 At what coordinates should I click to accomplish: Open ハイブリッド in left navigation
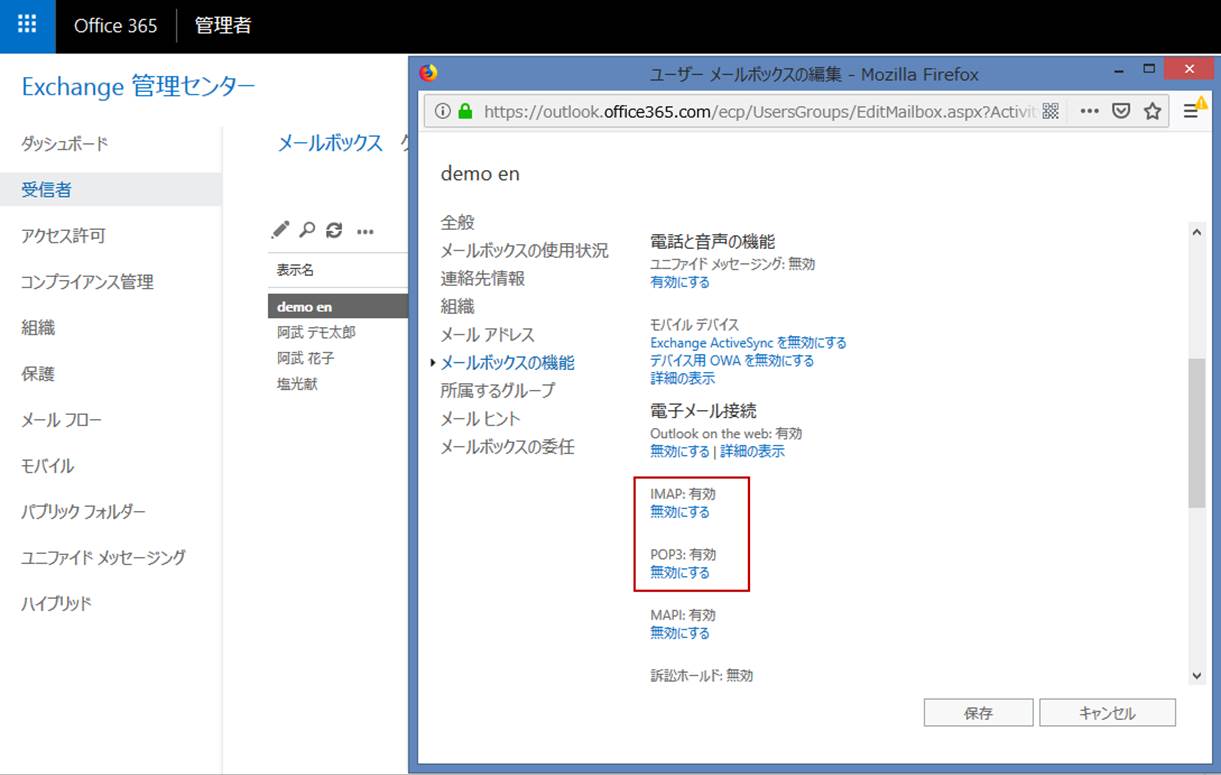[x=57, y=604]
